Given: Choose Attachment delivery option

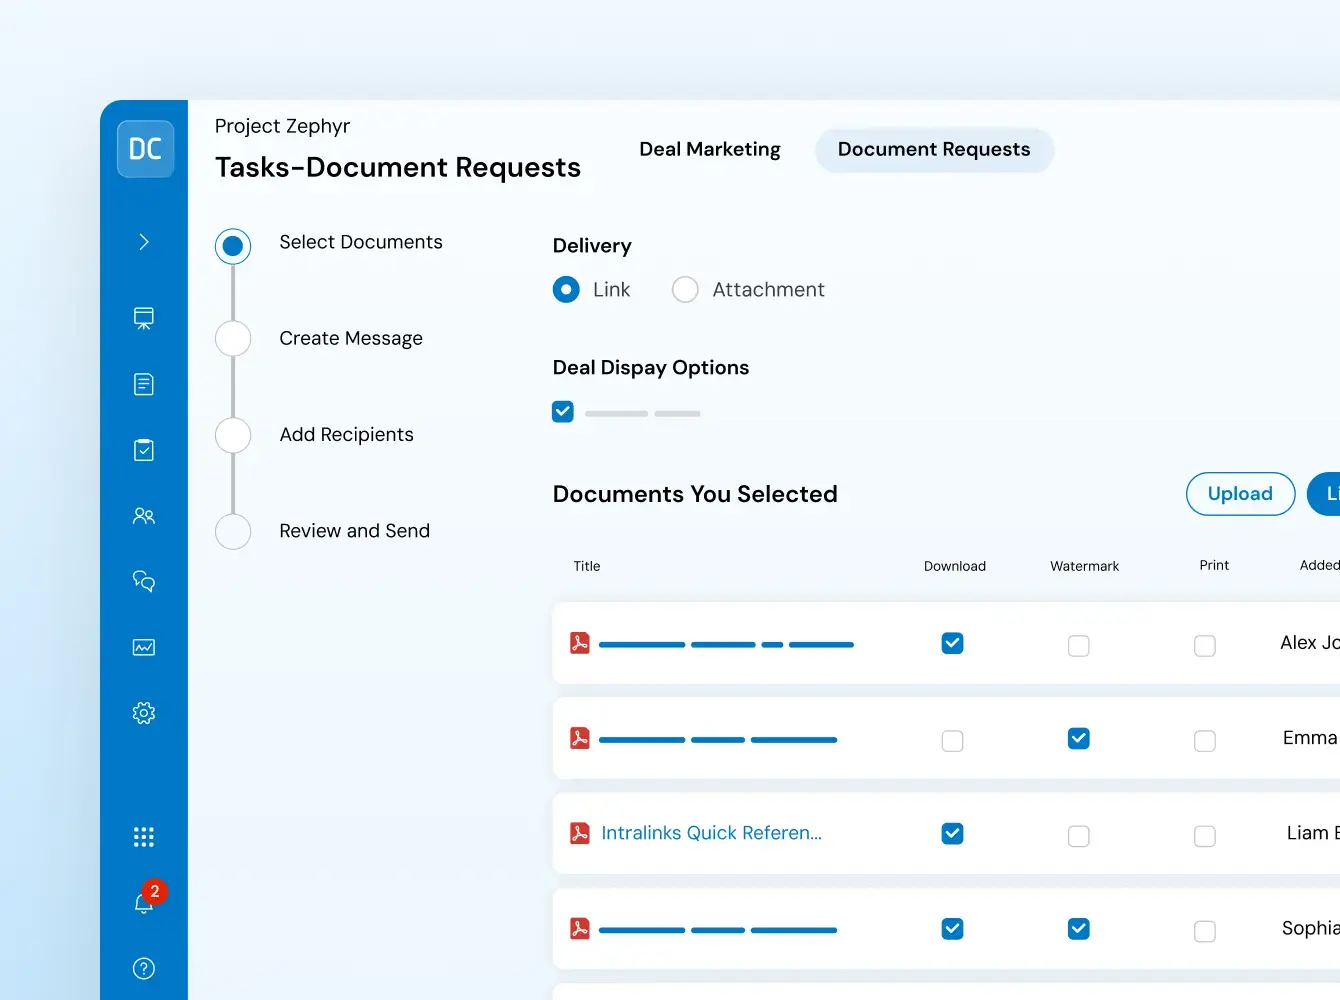Looking at the screenshot, I should click(685, 290).
